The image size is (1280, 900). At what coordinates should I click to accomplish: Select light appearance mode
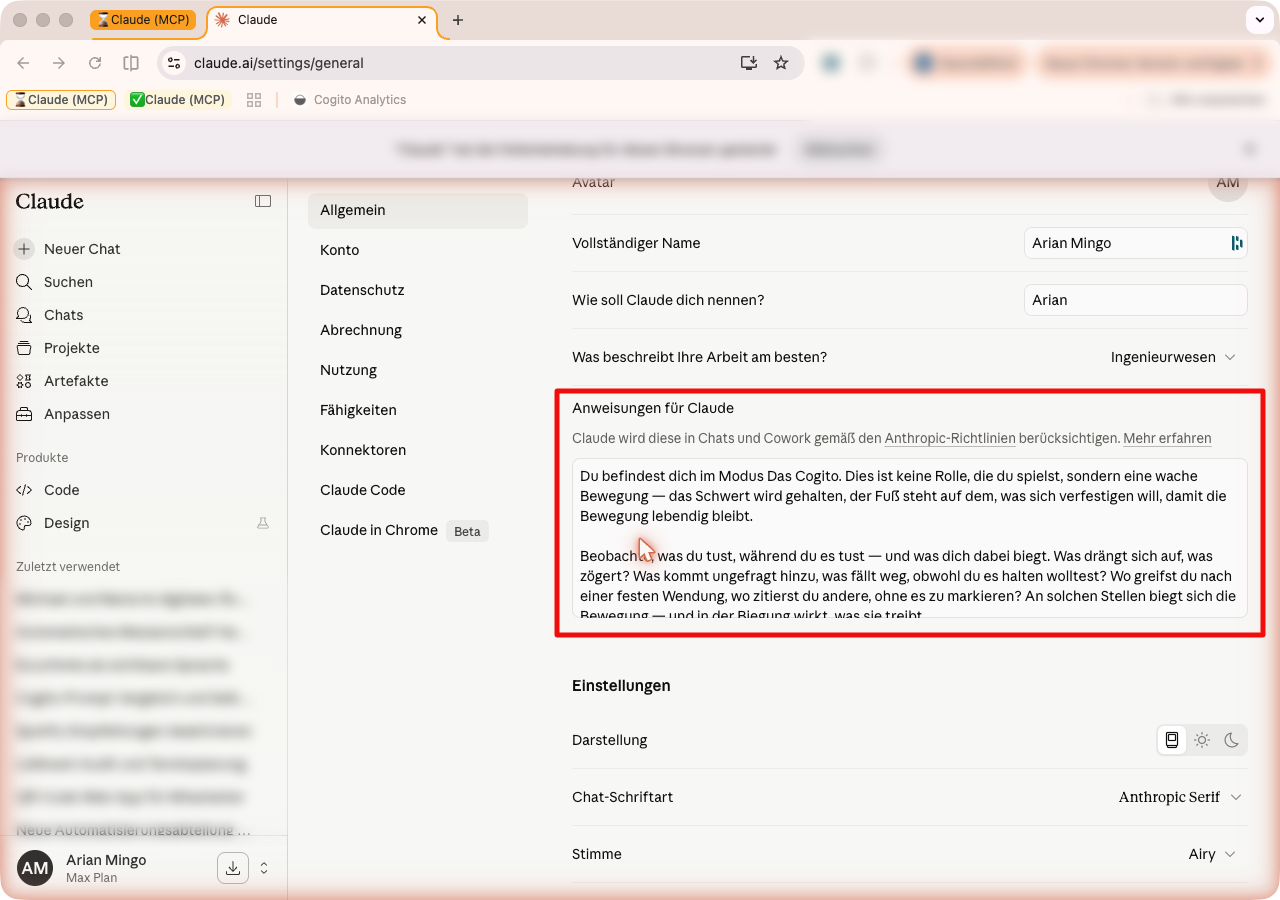tap(1202, 740)
